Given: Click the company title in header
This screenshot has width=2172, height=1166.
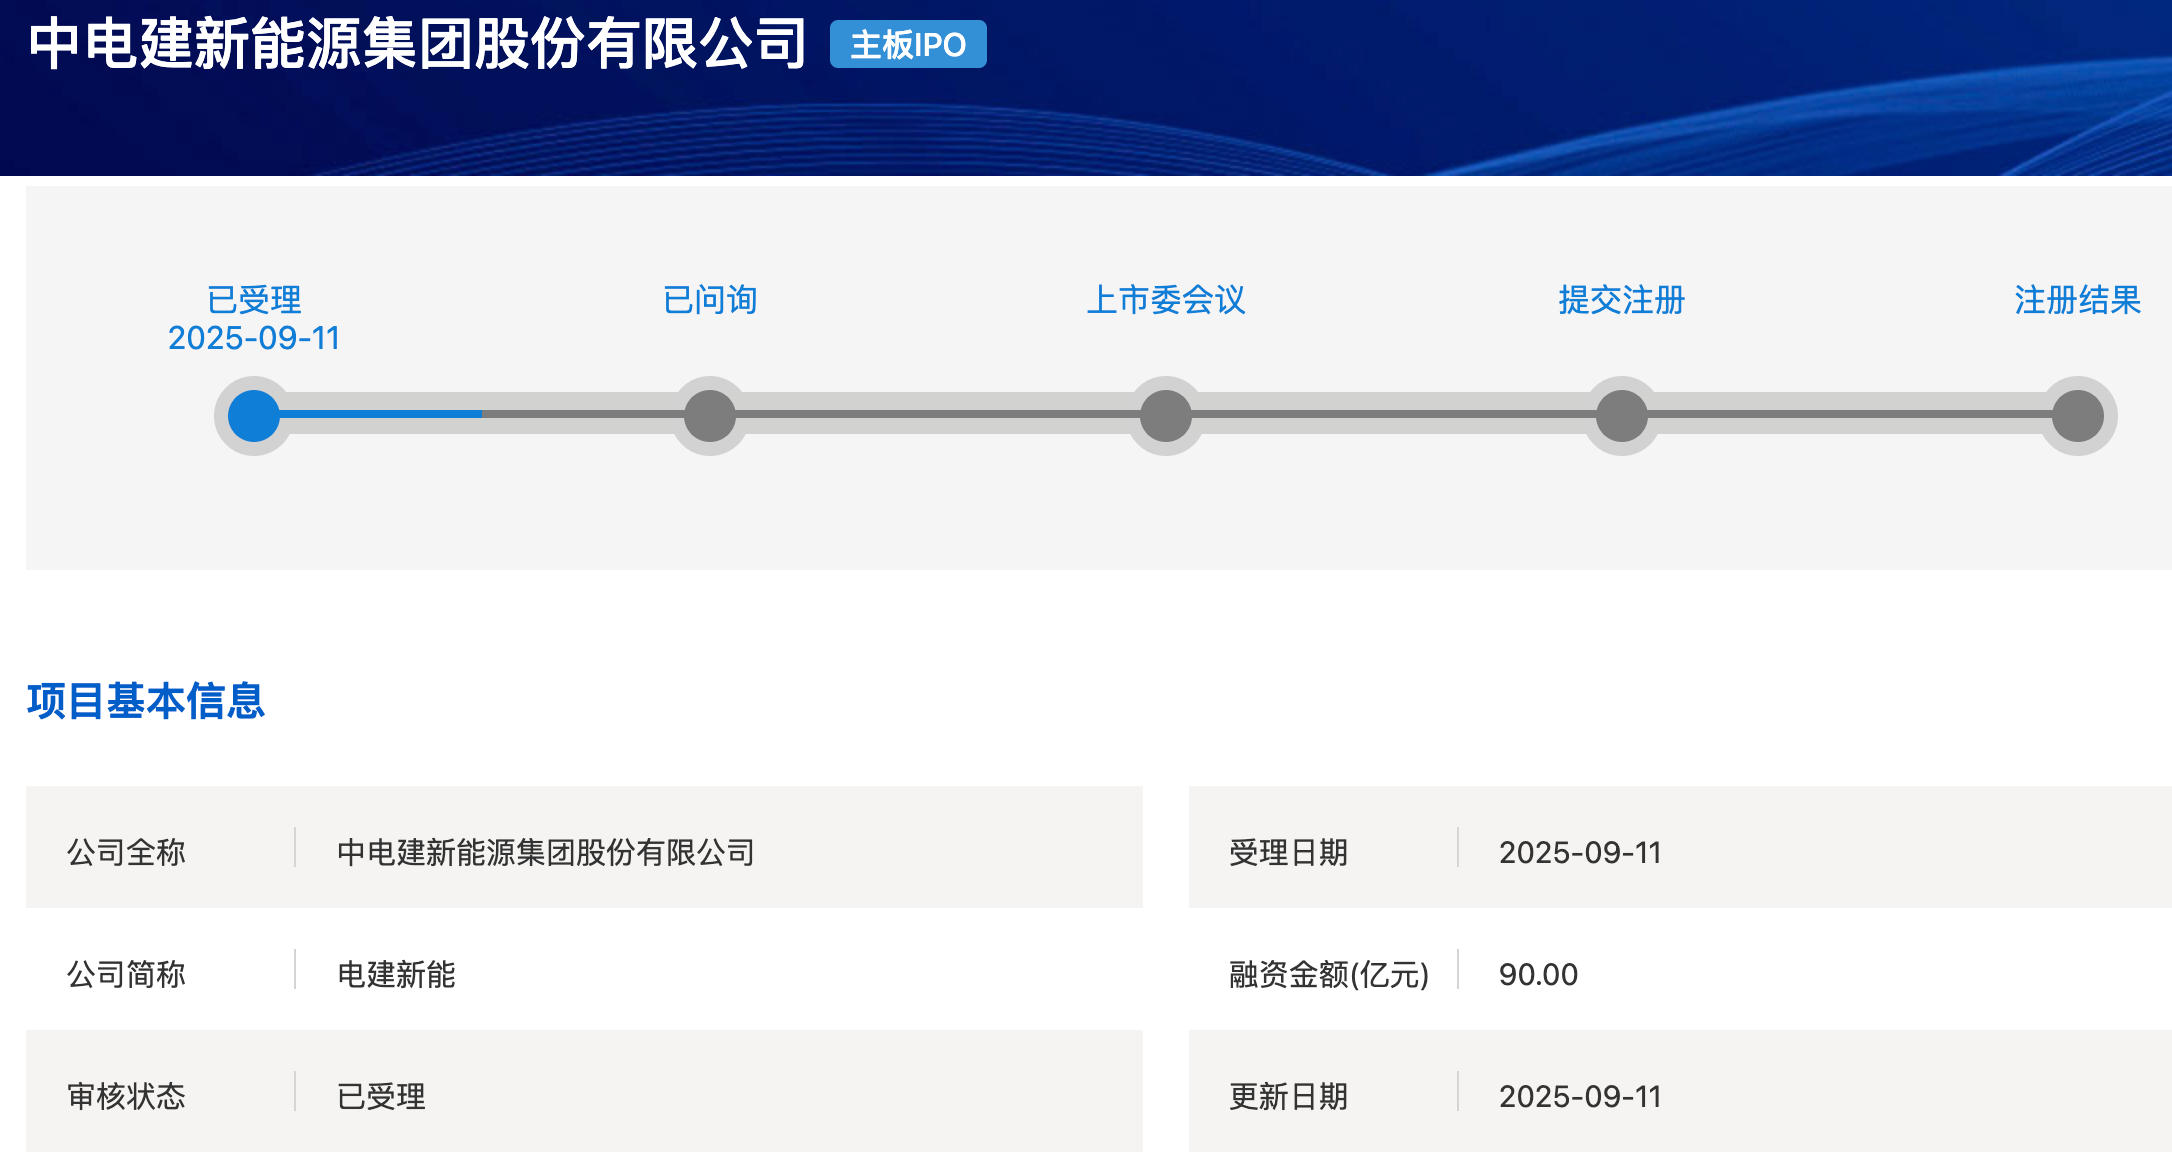Looking at the screenshot, I should tap(417, 45).
